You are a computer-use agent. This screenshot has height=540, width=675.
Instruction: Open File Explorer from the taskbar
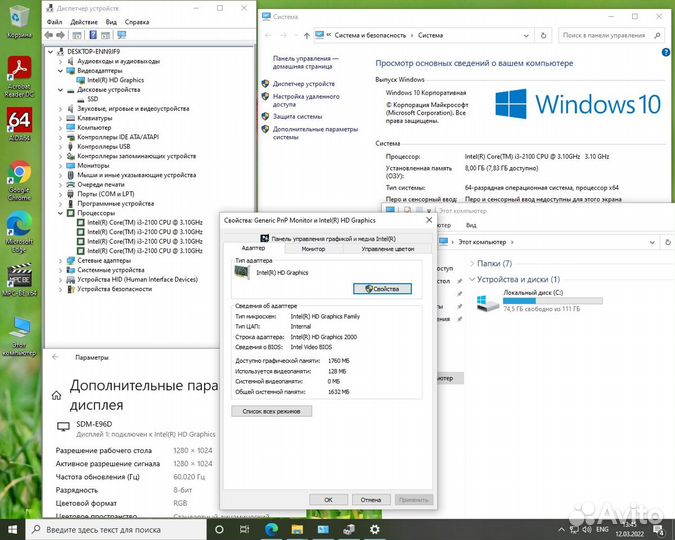(x=297, y=529)
